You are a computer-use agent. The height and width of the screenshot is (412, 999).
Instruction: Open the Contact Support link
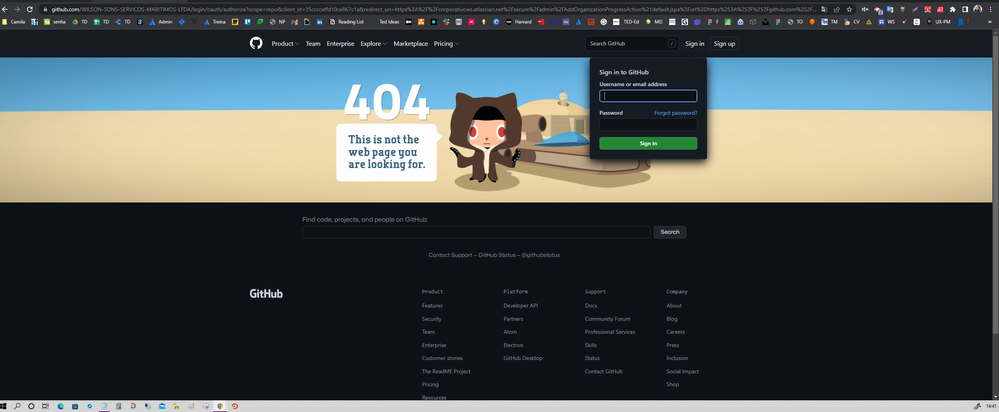450,255
